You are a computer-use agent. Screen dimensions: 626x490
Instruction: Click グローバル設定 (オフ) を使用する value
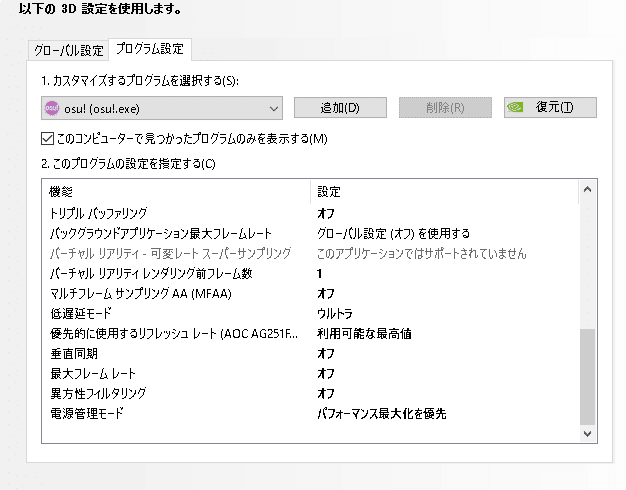pos(393,233)
